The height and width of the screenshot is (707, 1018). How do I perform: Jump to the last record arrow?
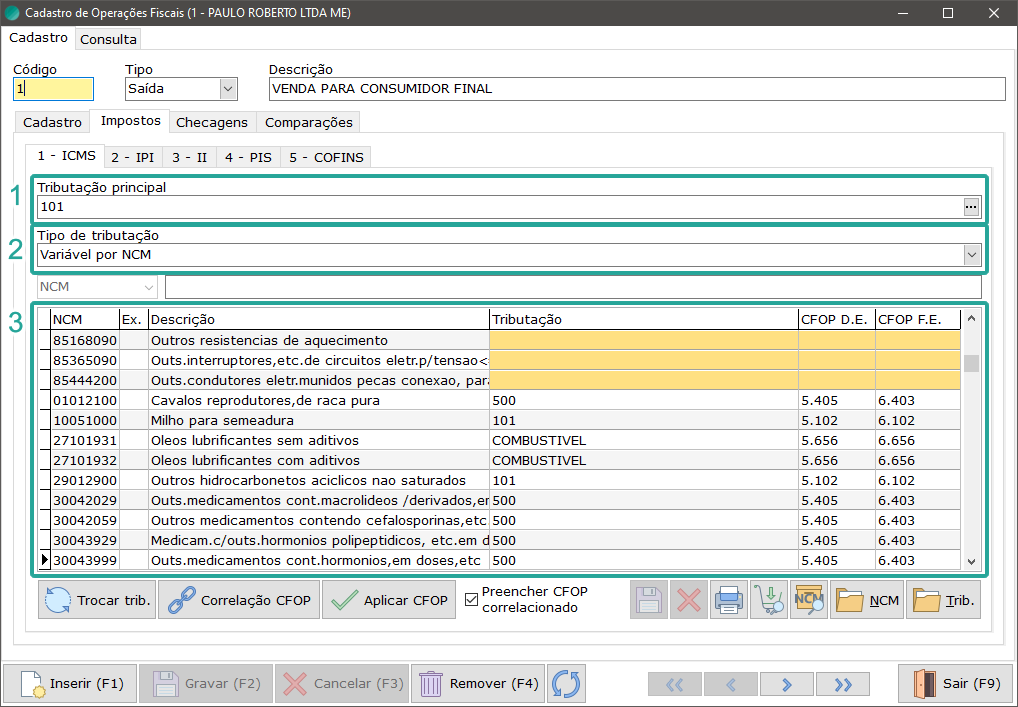pos(842,684)
